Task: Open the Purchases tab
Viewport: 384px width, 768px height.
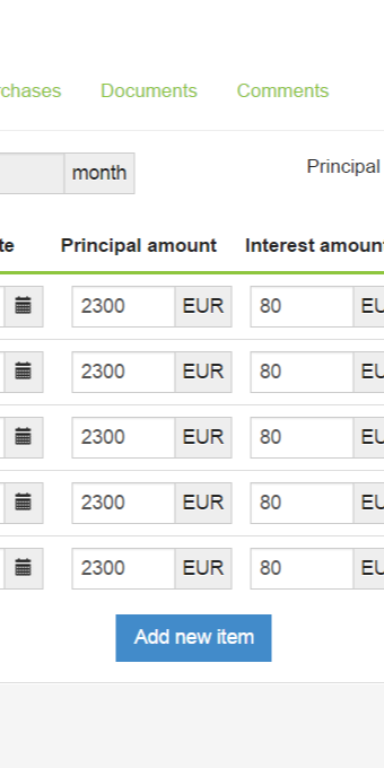Action: point(30,91)
